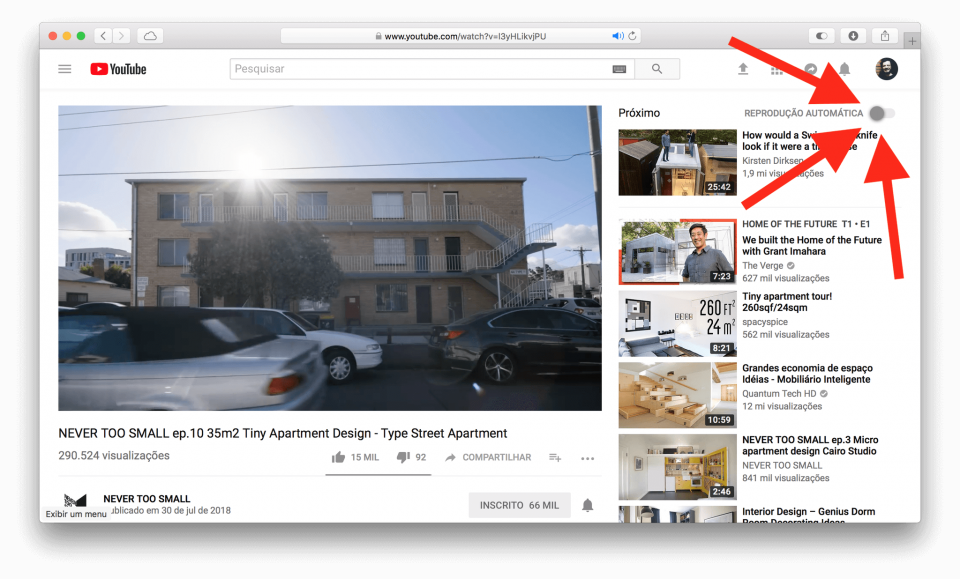Click the thumbs up like icon
This screenshot has width=960, height=579.
tap(338, 457)
